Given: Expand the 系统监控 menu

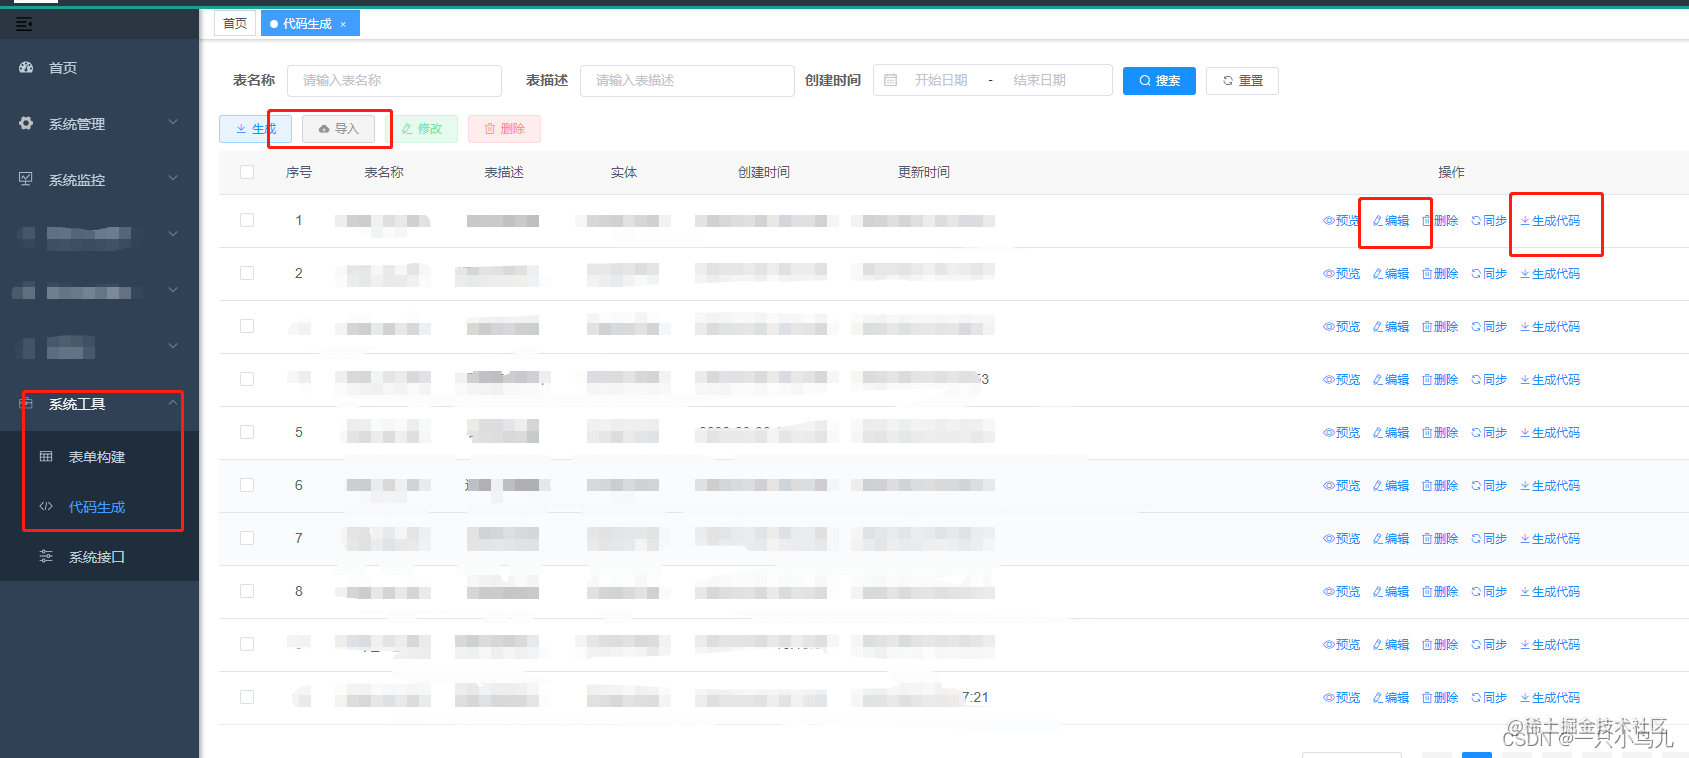Looking at the screenshot, I should 100,180.
